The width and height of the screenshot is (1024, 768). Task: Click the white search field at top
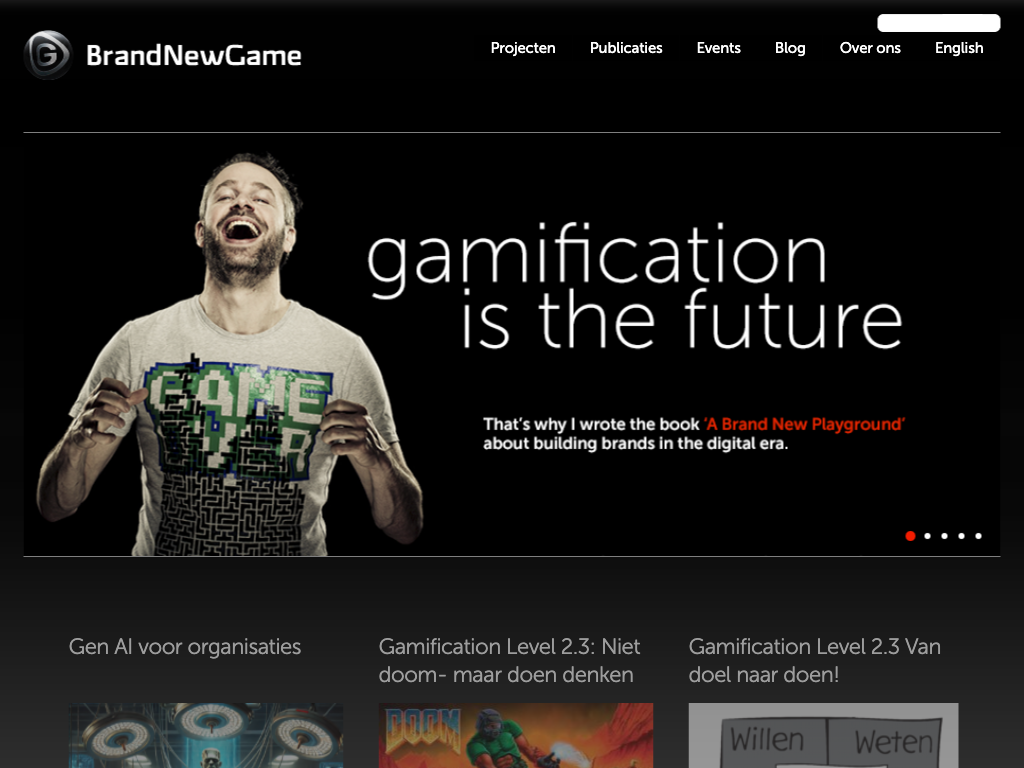click(938, 23)
